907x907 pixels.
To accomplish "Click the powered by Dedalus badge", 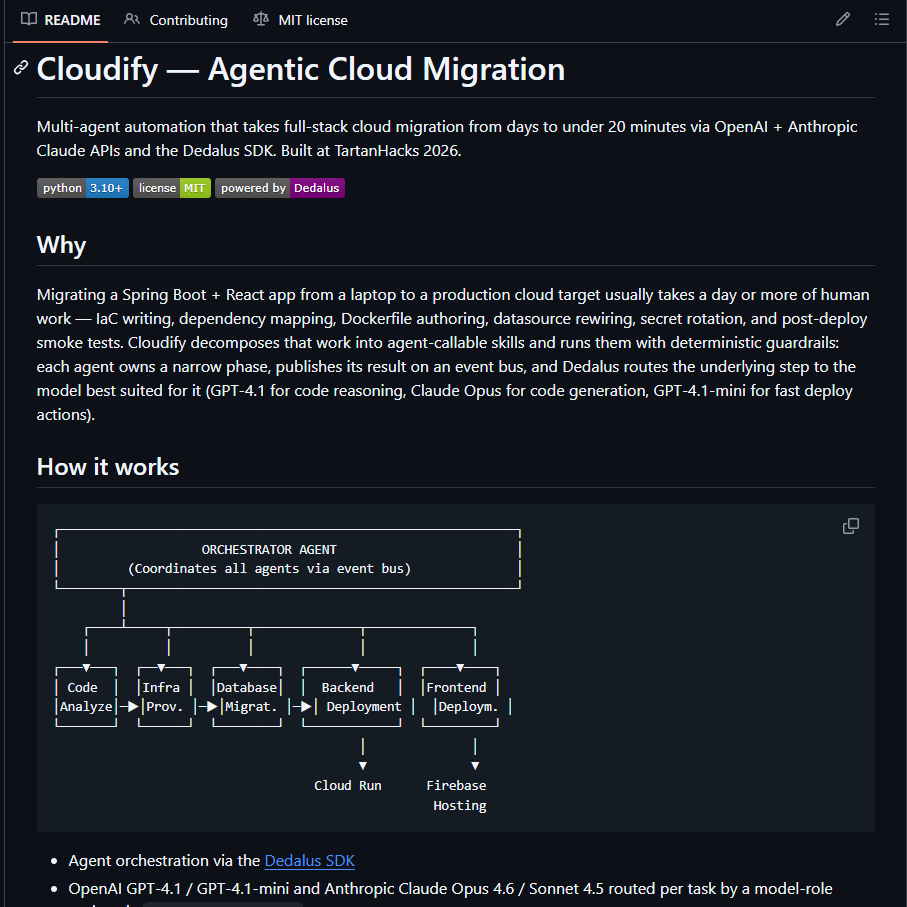I will (280, 188).
